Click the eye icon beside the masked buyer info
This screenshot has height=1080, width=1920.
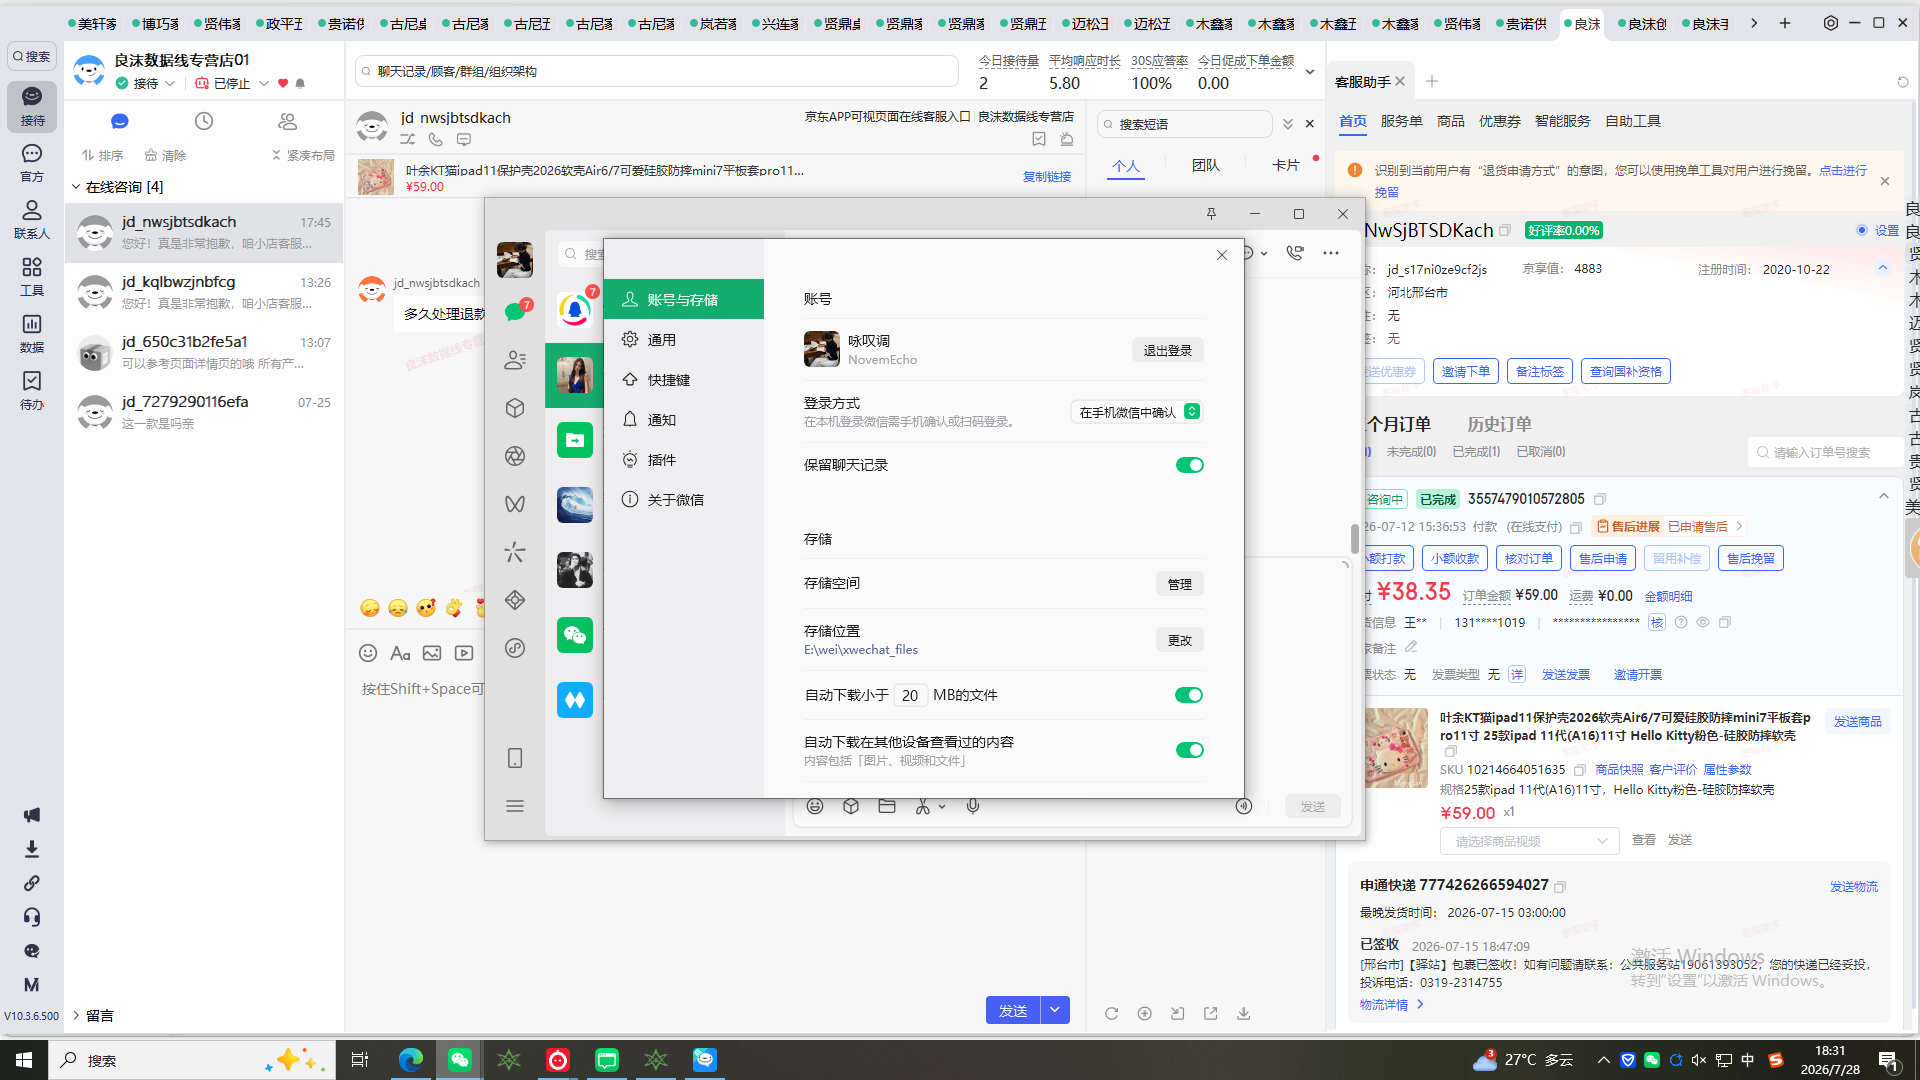(x=1703, y=622)
